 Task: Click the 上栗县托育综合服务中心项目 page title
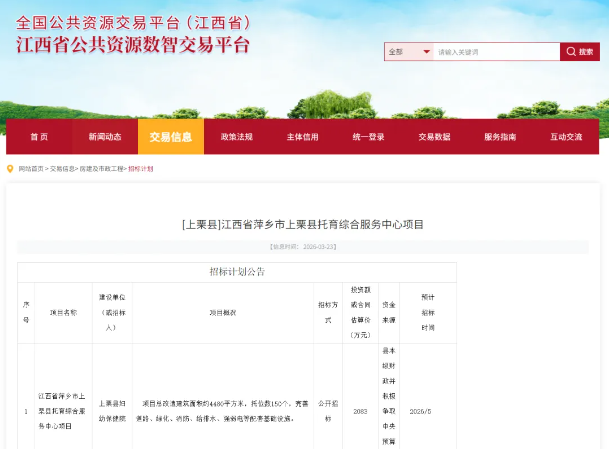[x=303, y=224]
